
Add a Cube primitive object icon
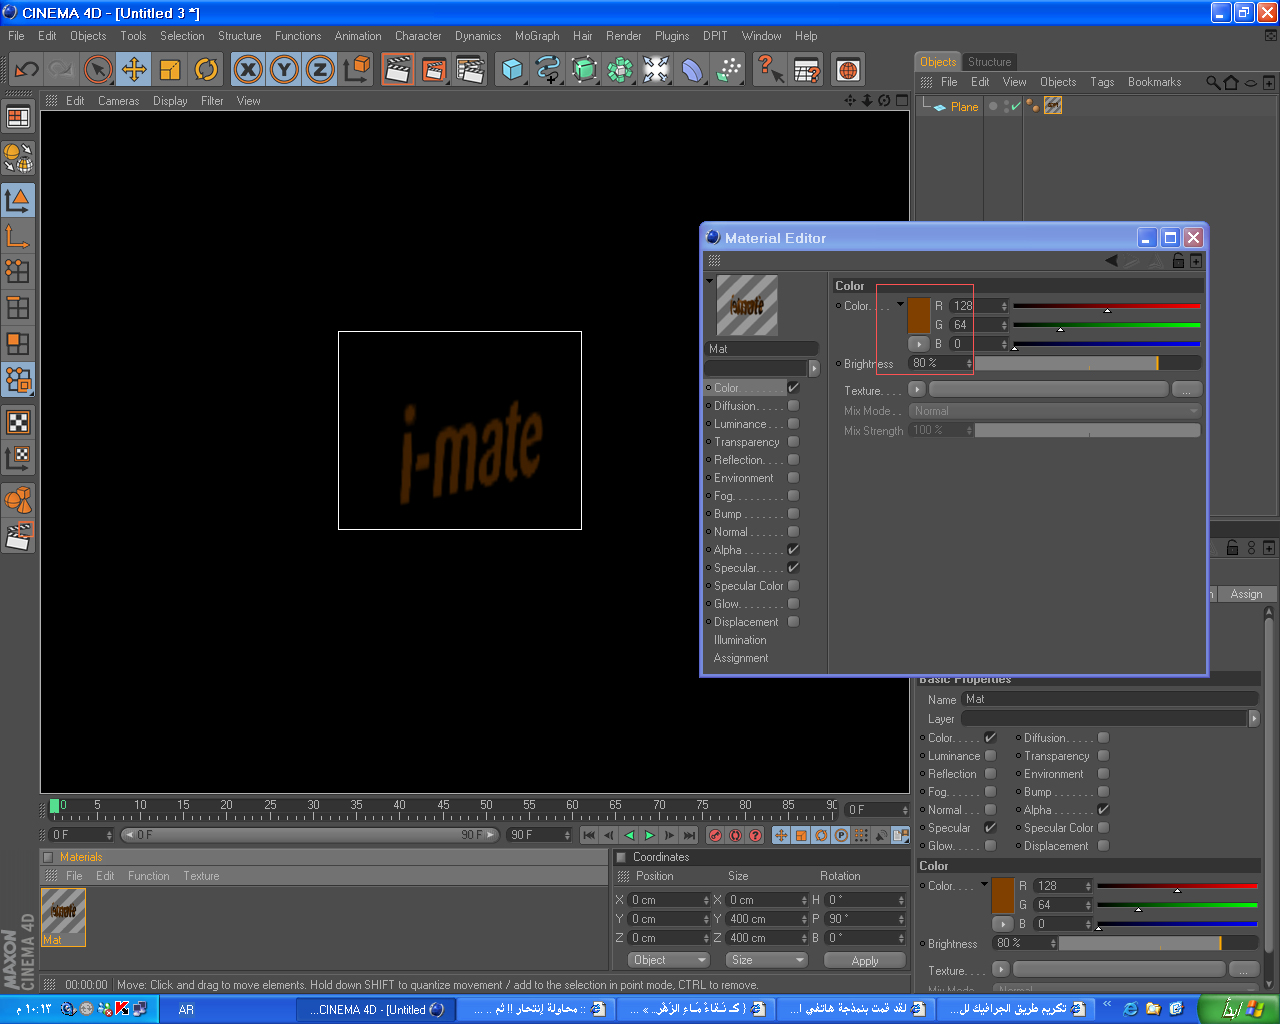(512, 69)
